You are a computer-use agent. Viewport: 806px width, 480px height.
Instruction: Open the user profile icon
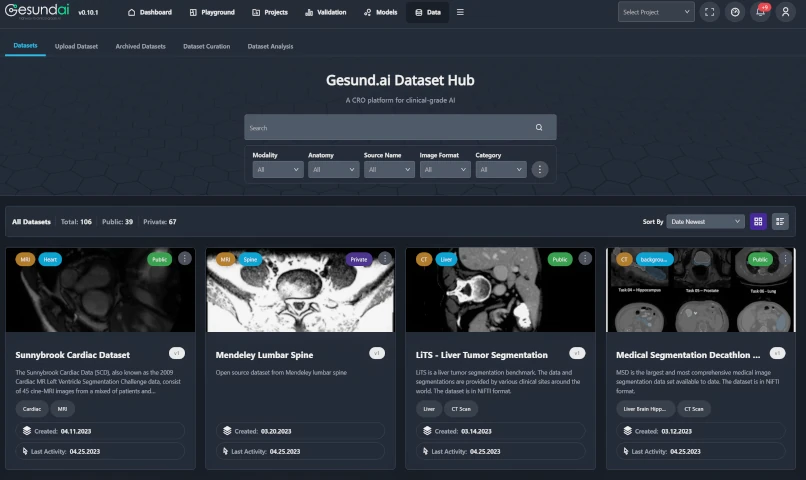[785, 12]
